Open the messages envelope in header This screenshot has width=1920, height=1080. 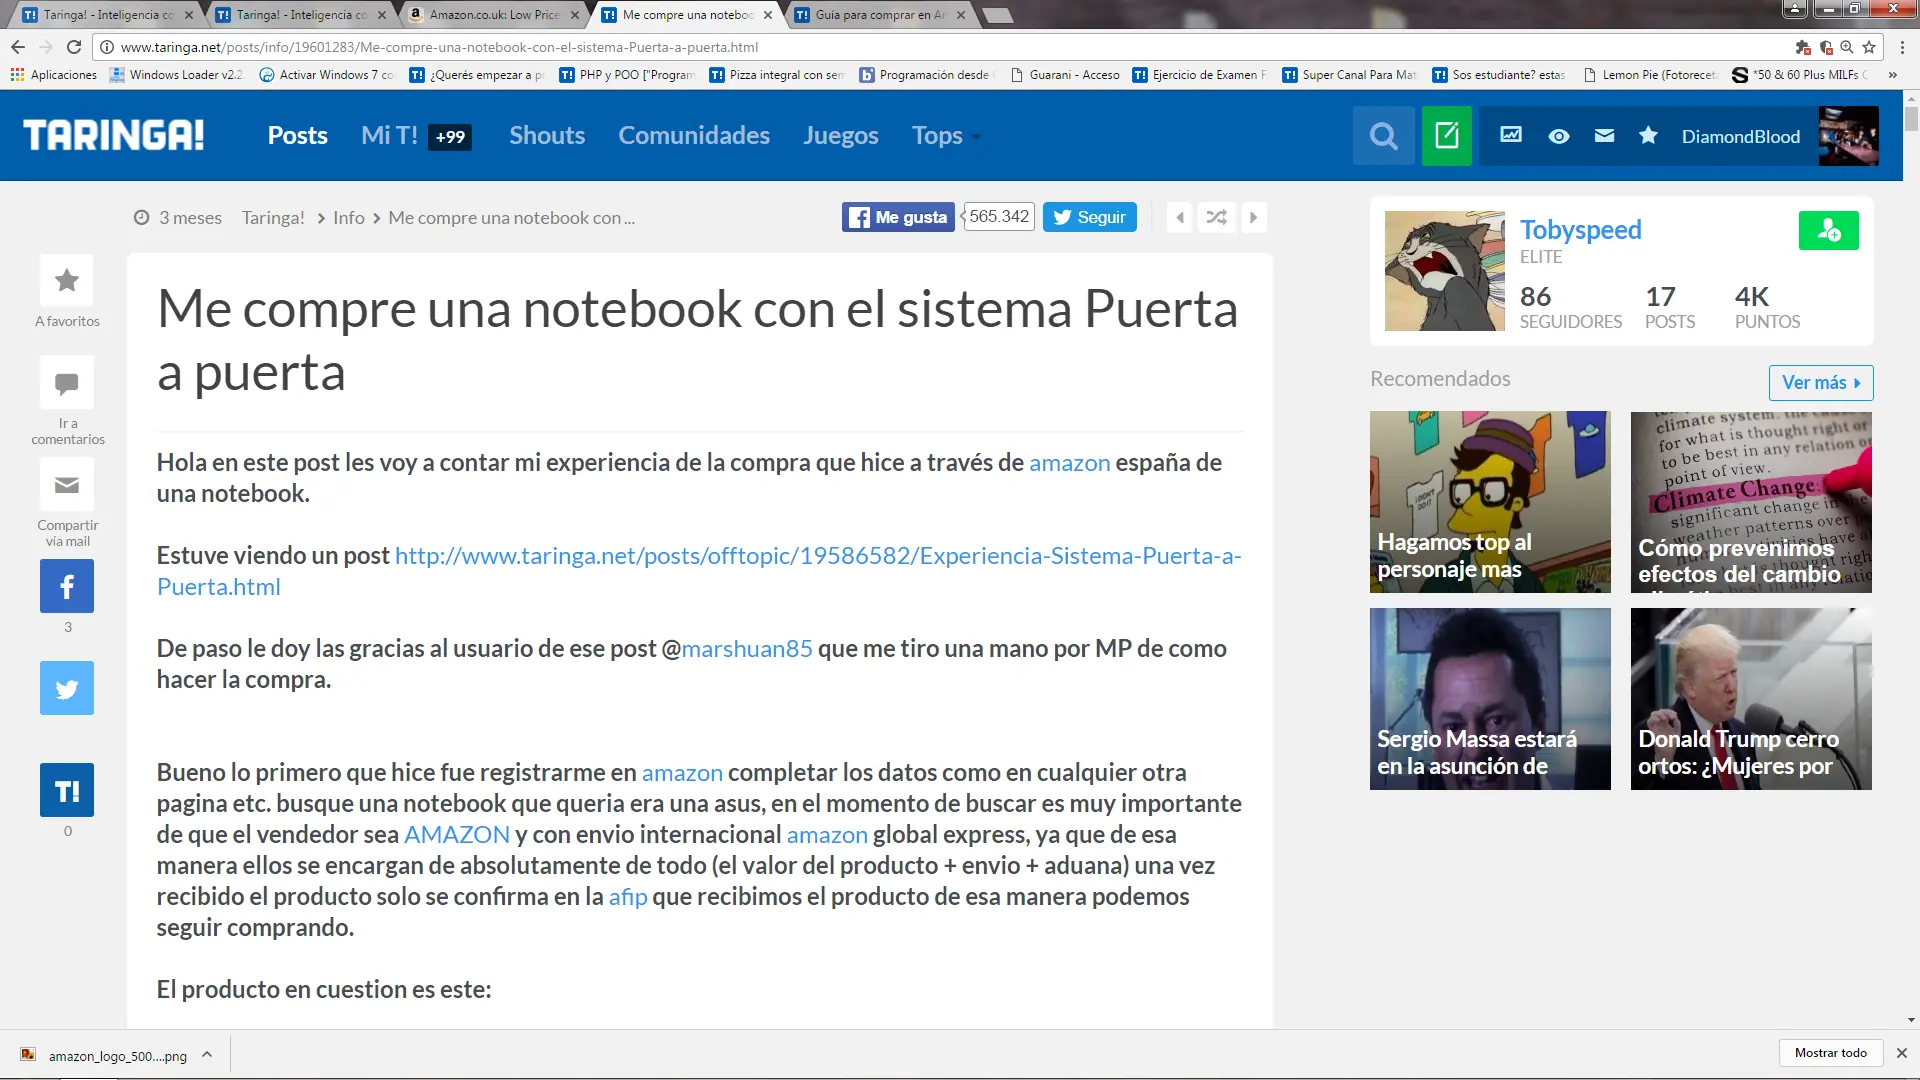click(1604, 135)
